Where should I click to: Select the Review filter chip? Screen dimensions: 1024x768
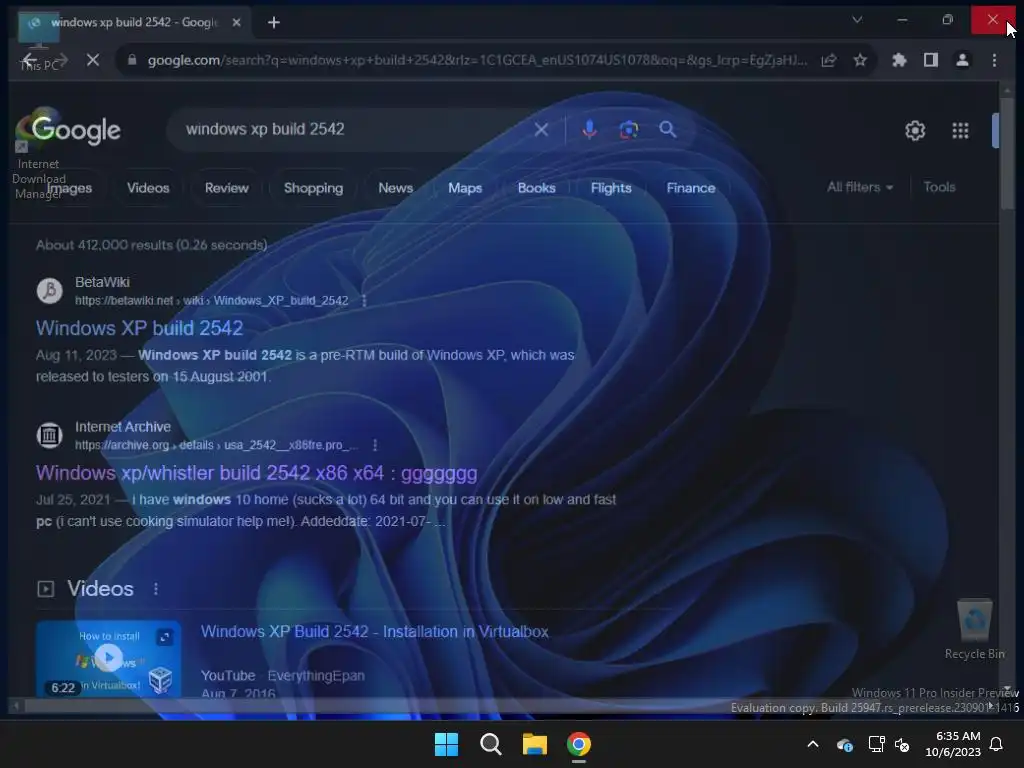tap(227, 188)
